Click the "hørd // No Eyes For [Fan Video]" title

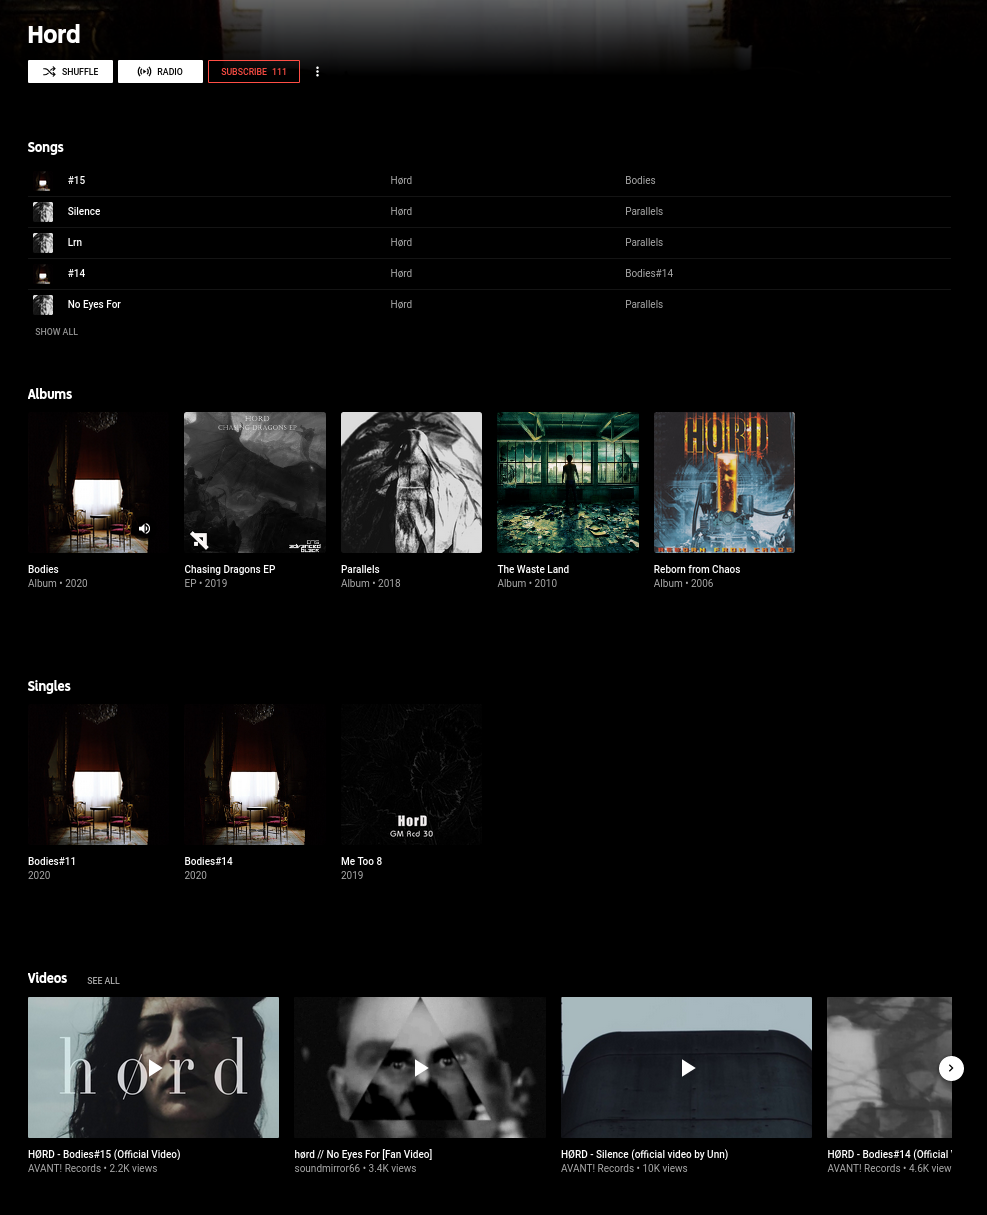coord(363,1155)
